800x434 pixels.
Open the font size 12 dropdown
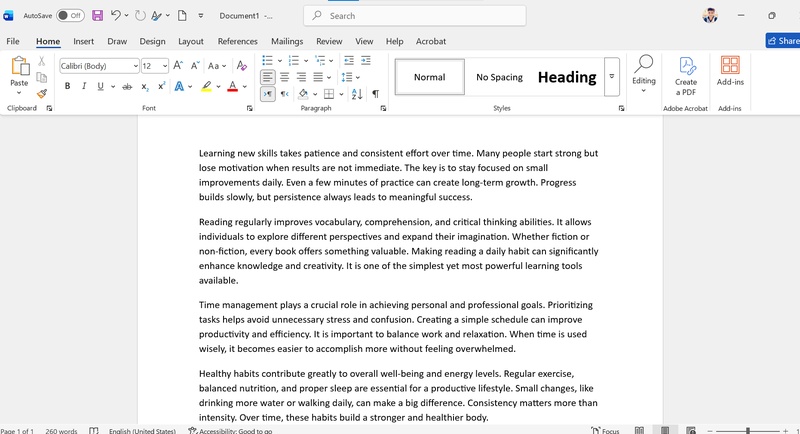[x=165, y=66]
